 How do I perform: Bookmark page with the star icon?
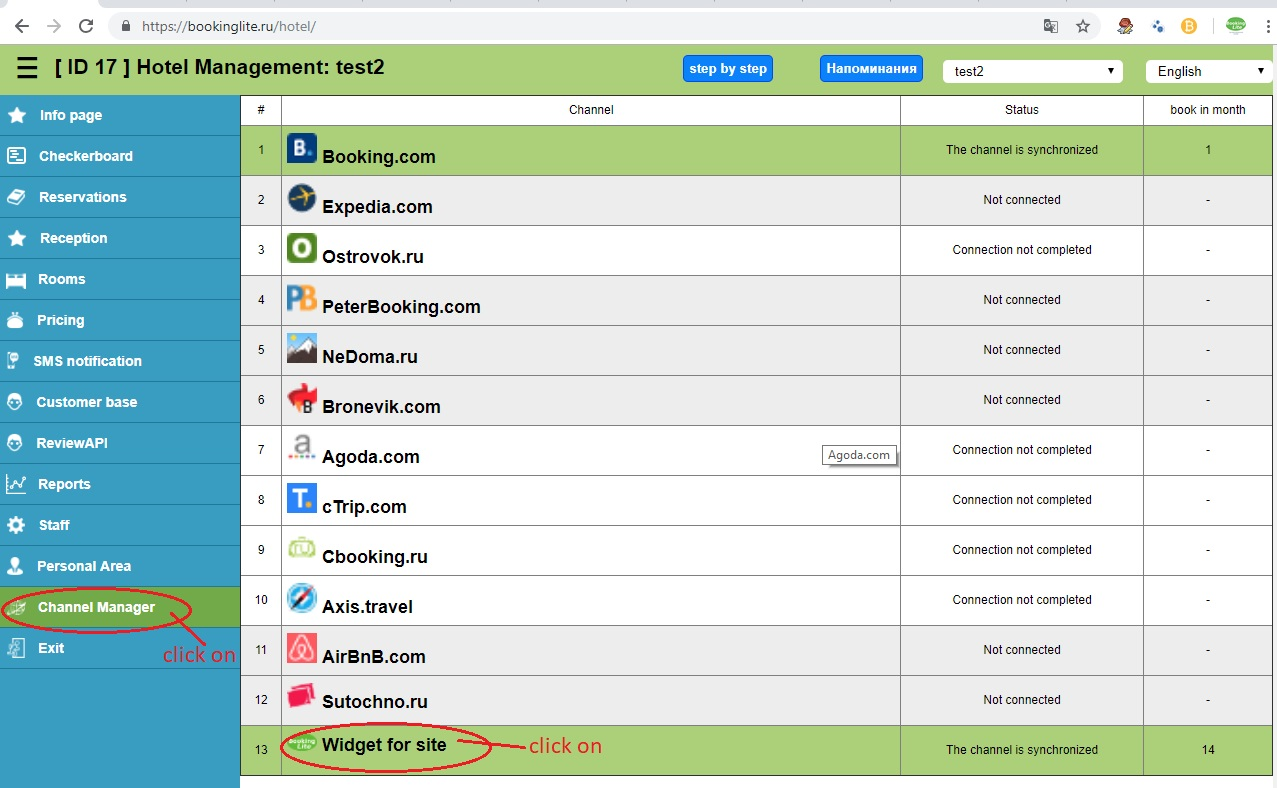[x=1083, y=26]
